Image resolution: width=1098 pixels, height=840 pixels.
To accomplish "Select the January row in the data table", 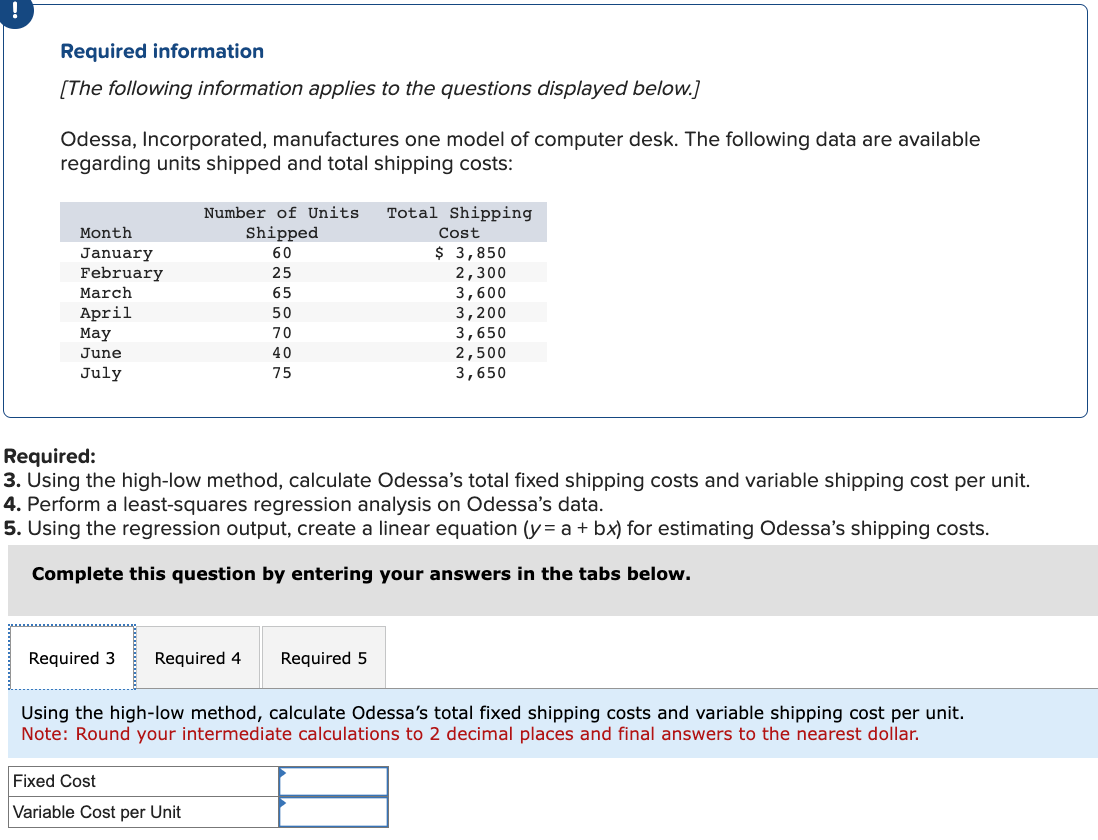I will [117, 252].
